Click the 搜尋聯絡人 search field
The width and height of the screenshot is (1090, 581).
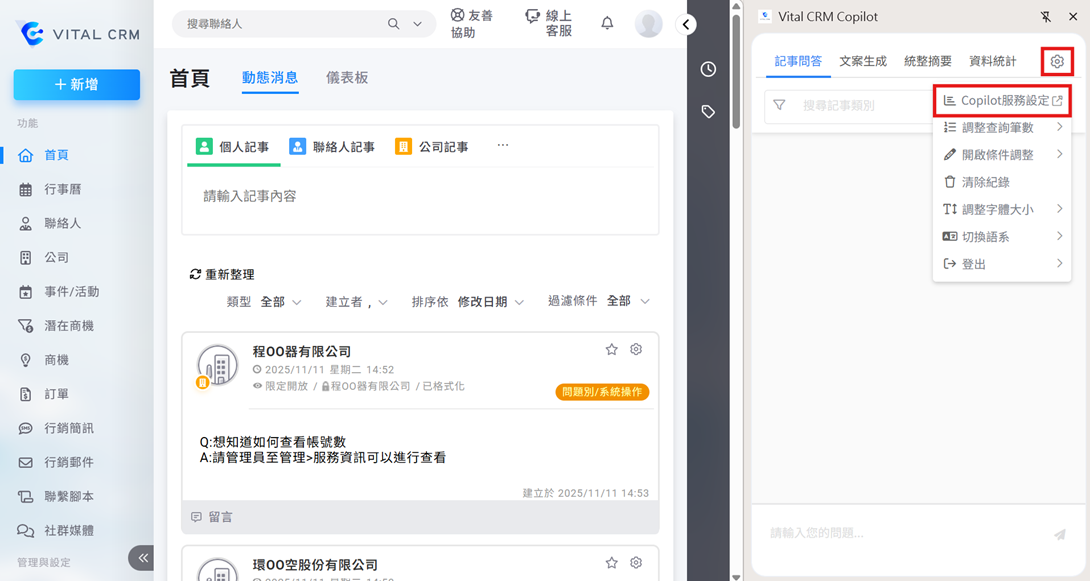pos(285,24)
